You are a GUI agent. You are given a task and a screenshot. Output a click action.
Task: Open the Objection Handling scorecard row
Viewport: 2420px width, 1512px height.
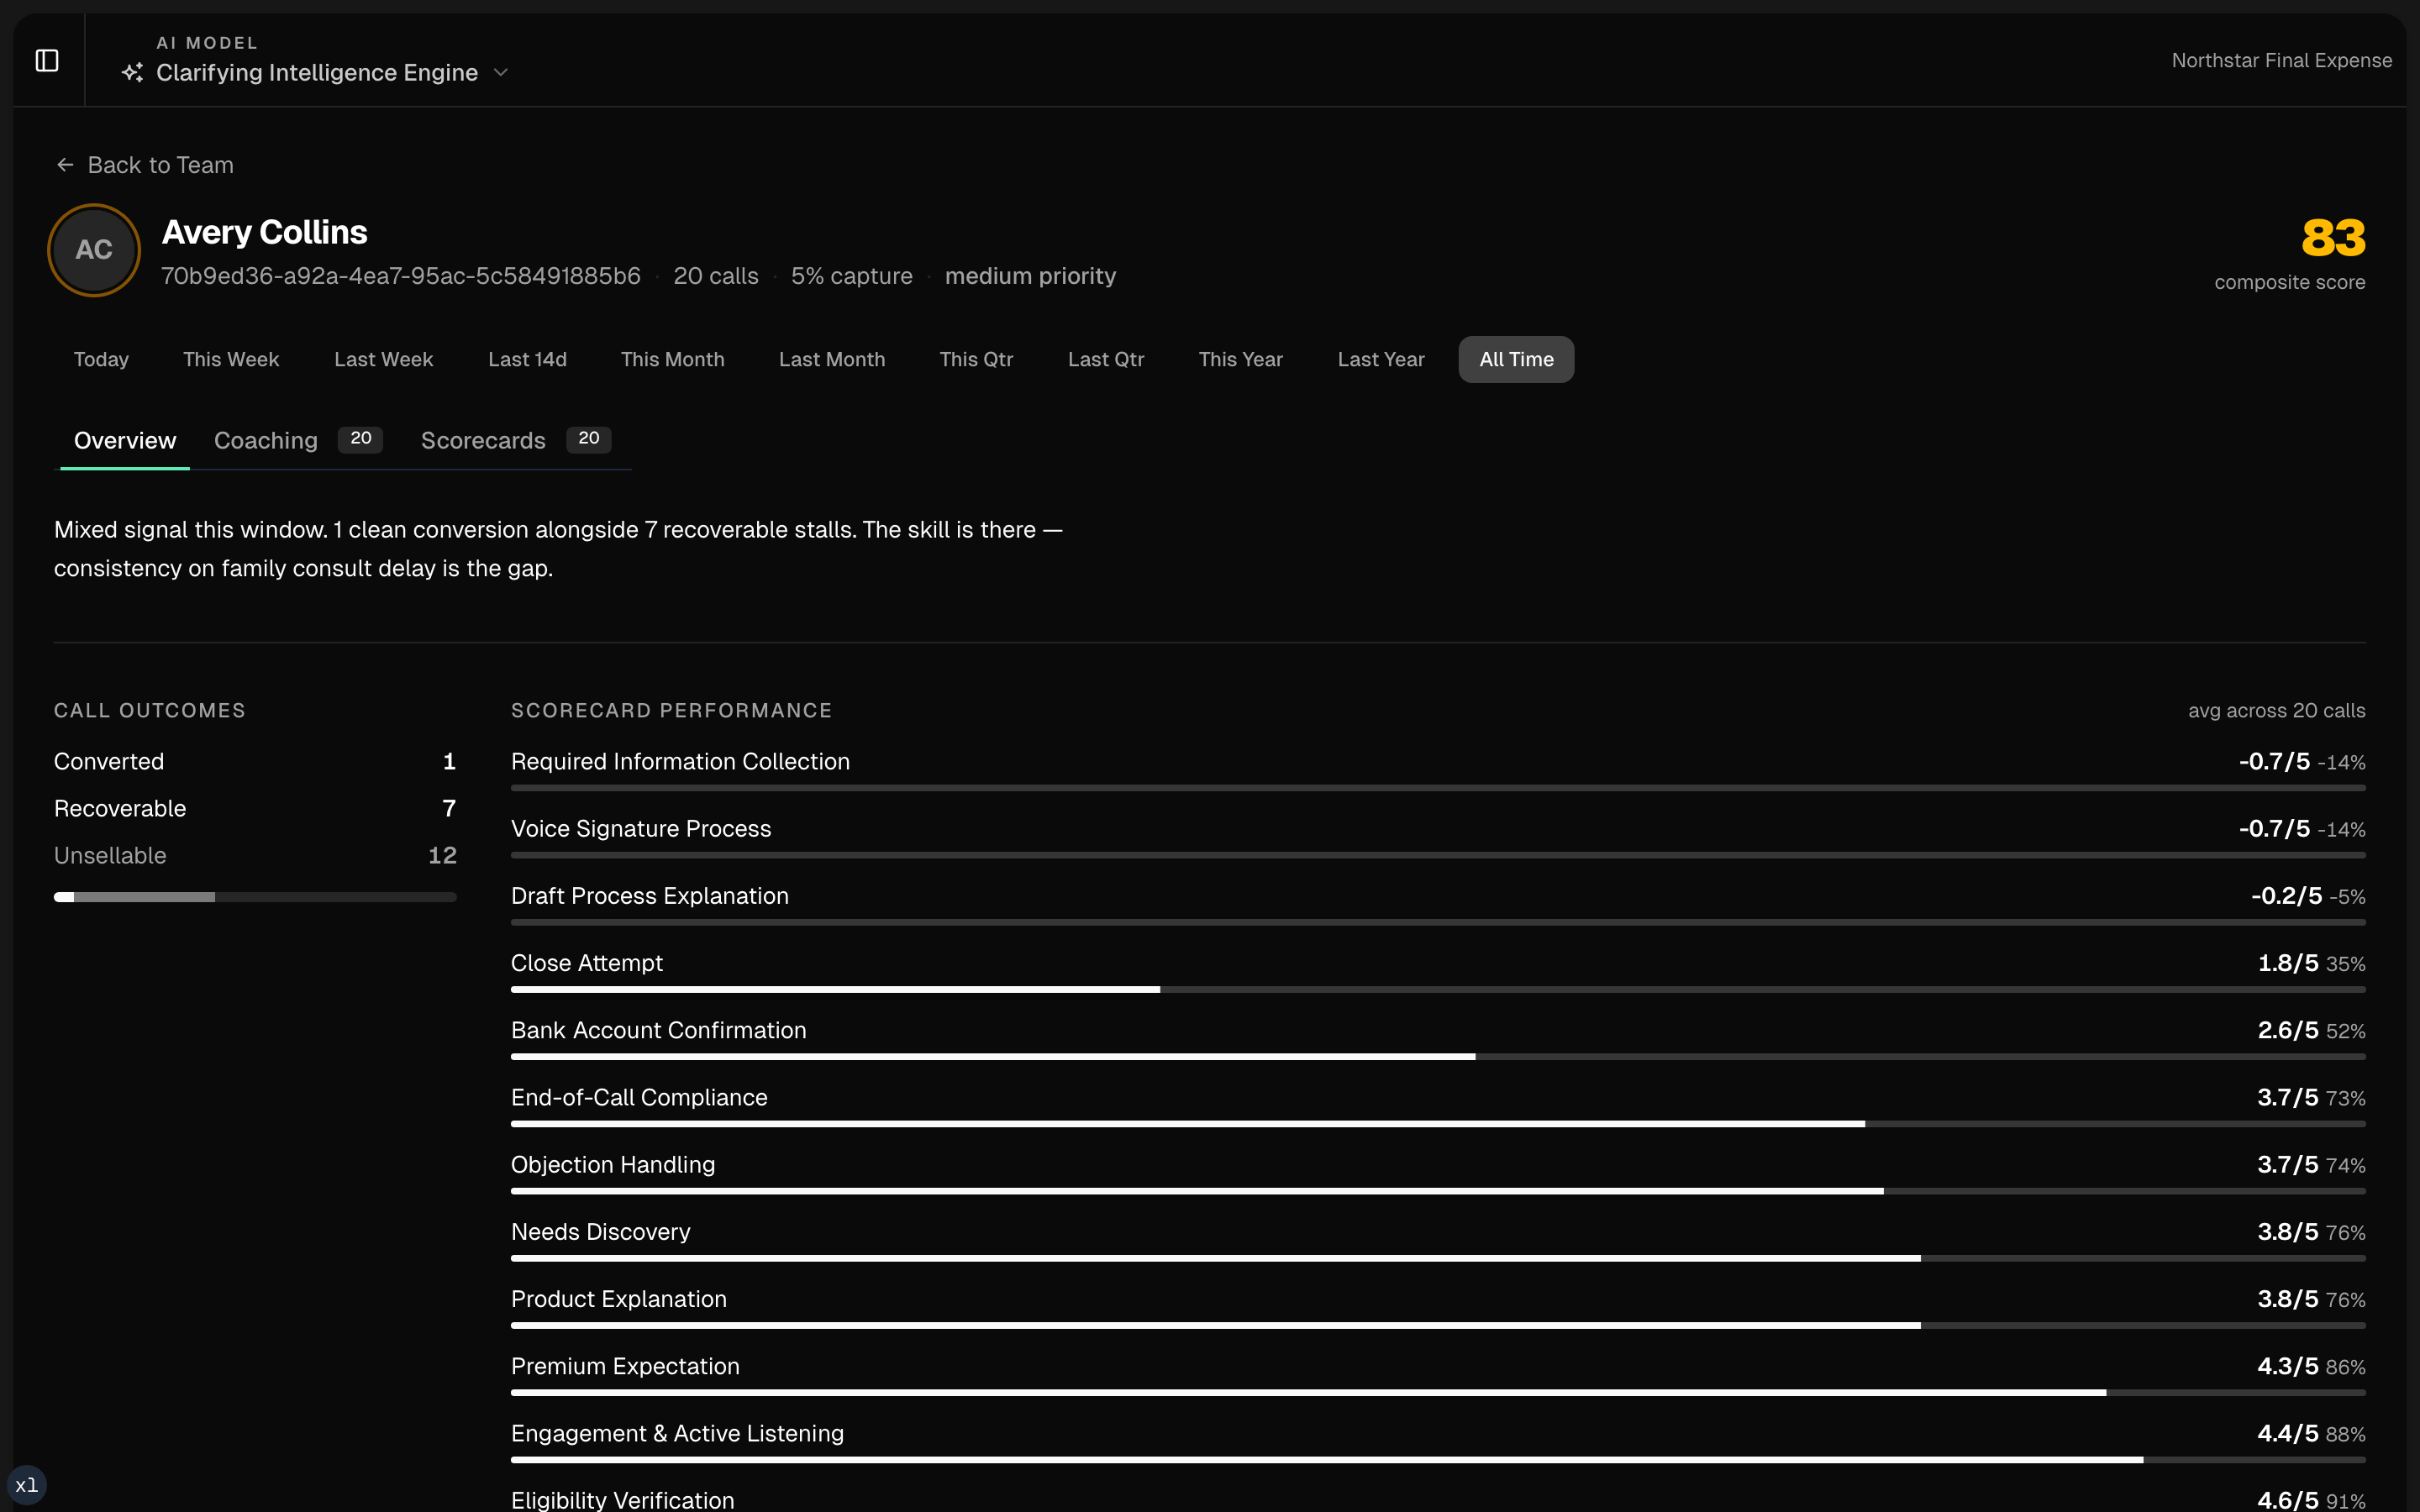(613, 1165)
